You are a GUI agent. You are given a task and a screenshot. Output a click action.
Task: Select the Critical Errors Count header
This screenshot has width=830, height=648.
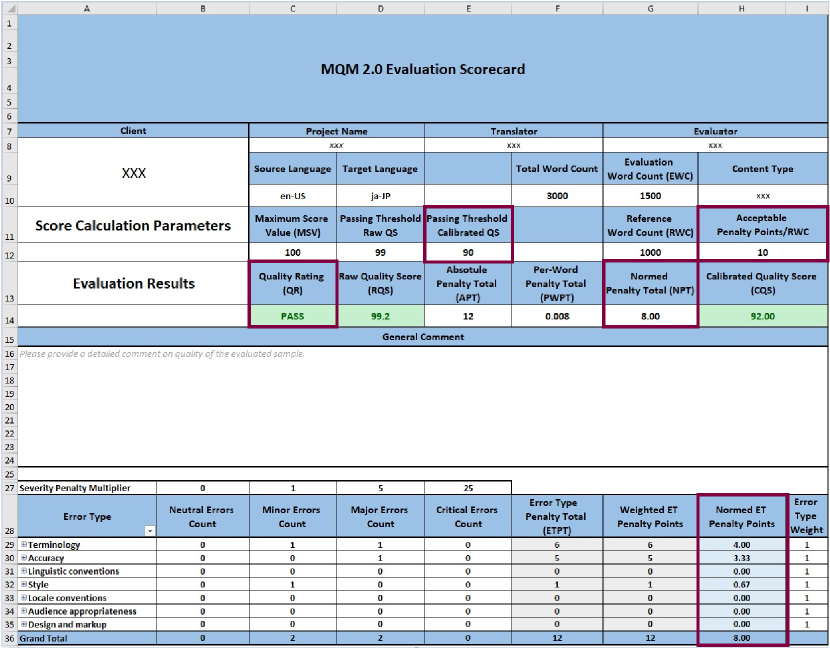pyautogui.click(x=468, y=516)
